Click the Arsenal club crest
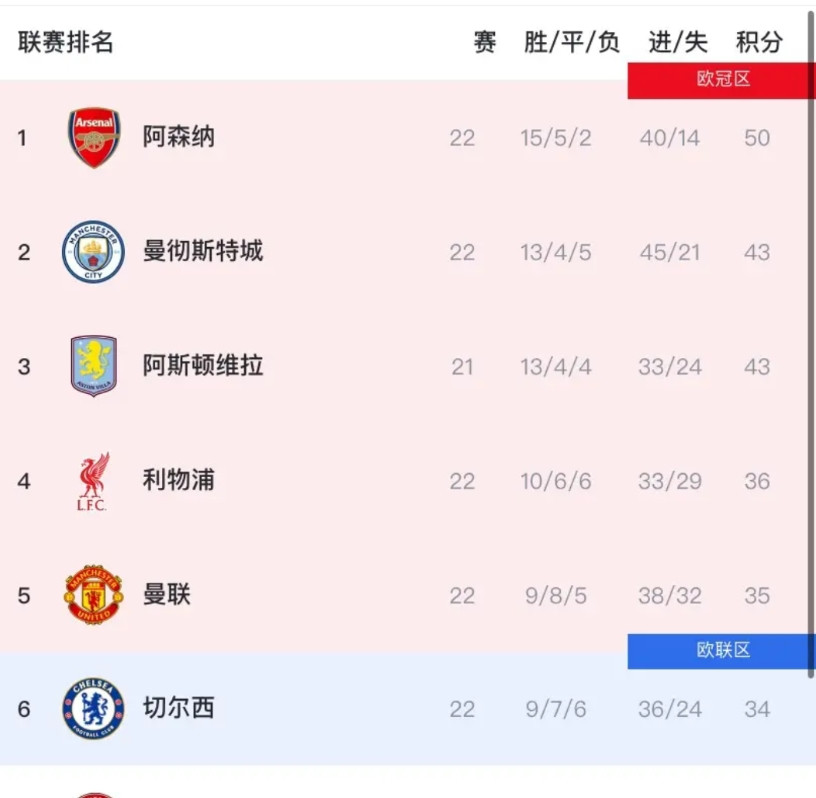The height and width of the screenshot is (798, 816). click(x=93, y=137)
